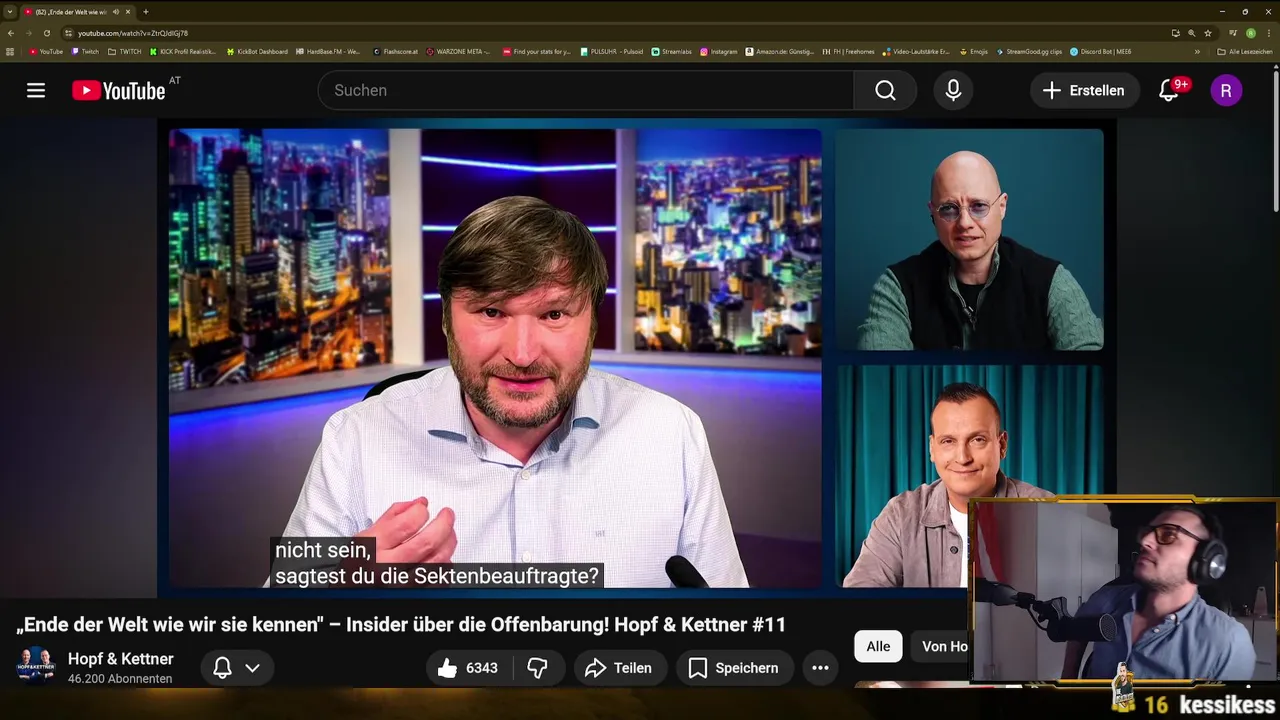
Task: Open the FH | Freehomes bookmark
Action: pos(848,51)
